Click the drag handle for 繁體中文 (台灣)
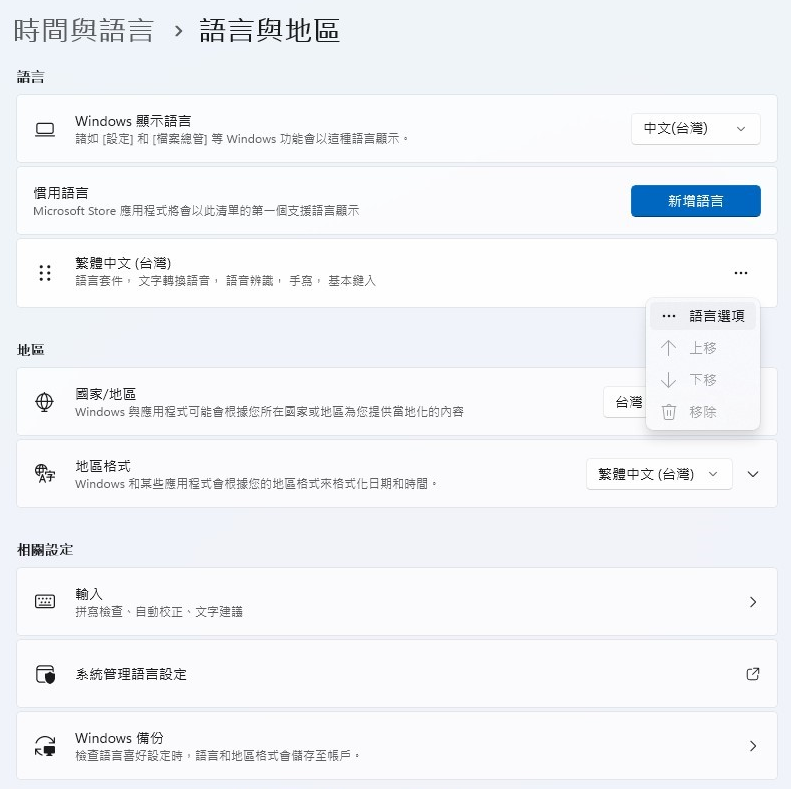791x789 pixels. point(44,273)
